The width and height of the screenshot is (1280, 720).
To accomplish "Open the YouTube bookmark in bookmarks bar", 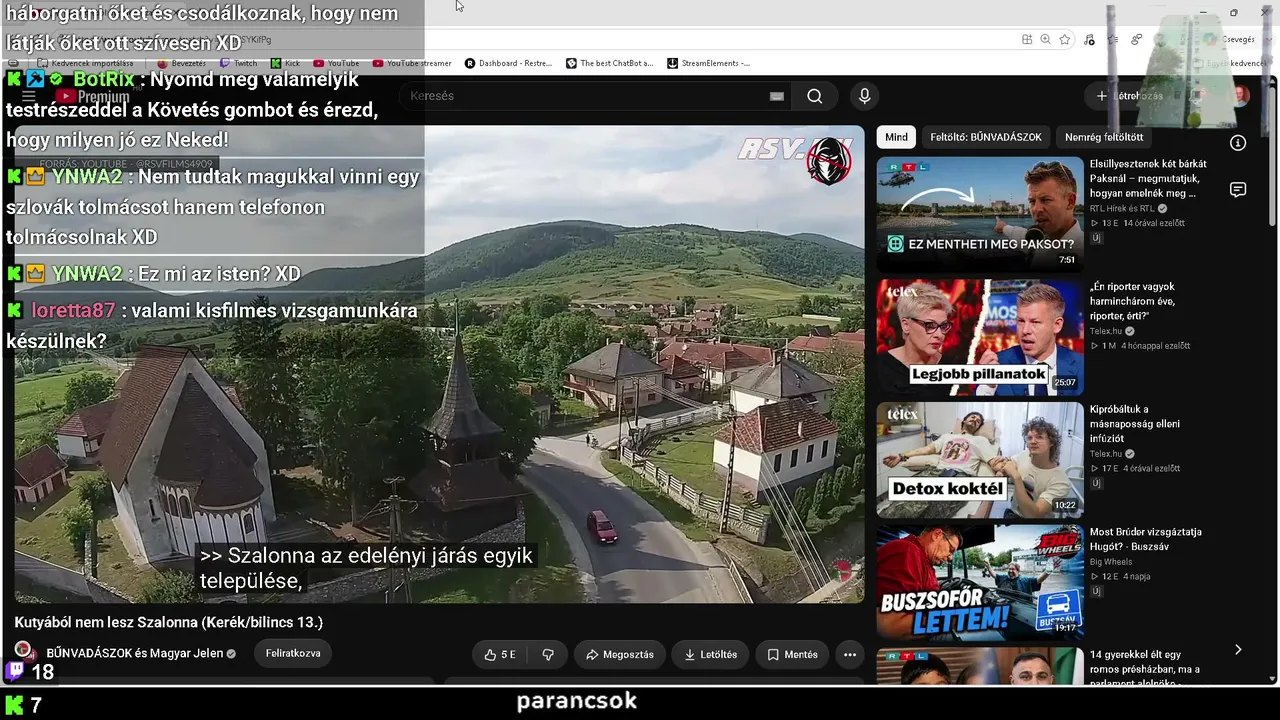I will click(337, 63).
